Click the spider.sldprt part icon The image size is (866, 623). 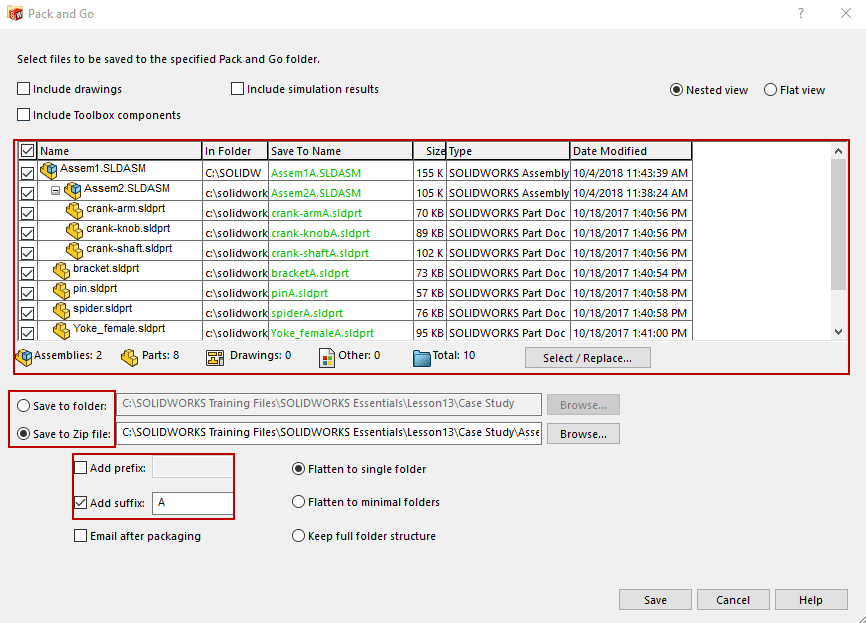(62, 310)
